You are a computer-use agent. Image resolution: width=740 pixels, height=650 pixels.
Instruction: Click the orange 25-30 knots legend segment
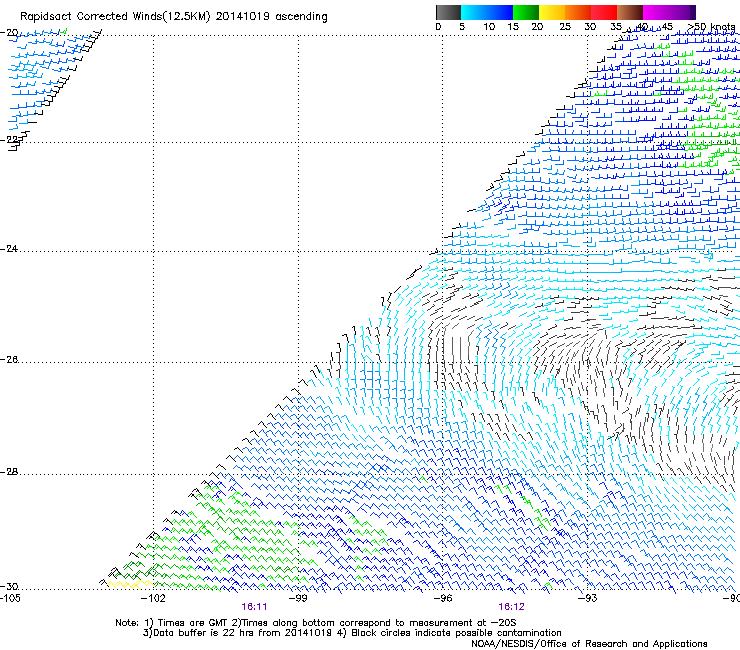tap(578, 12)
